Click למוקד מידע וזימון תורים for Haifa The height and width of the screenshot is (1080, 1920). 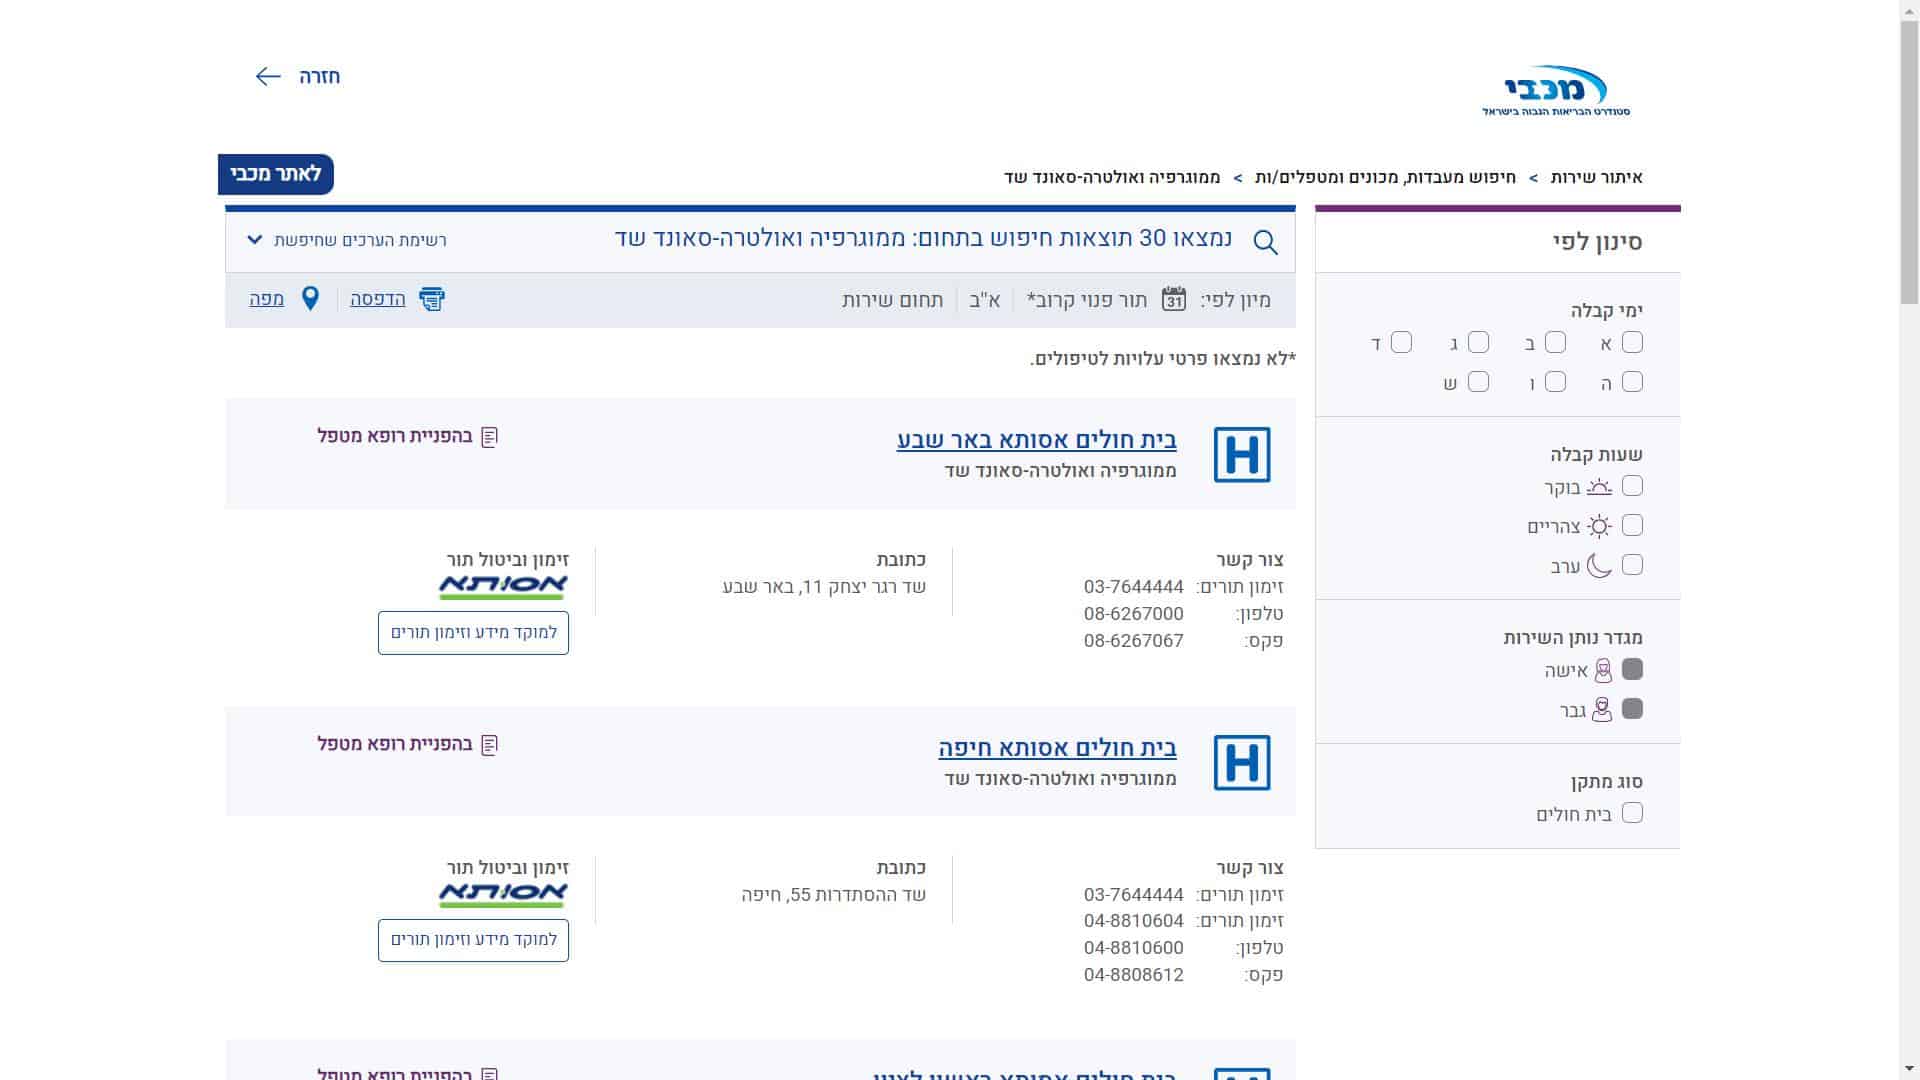click(473, 940)
